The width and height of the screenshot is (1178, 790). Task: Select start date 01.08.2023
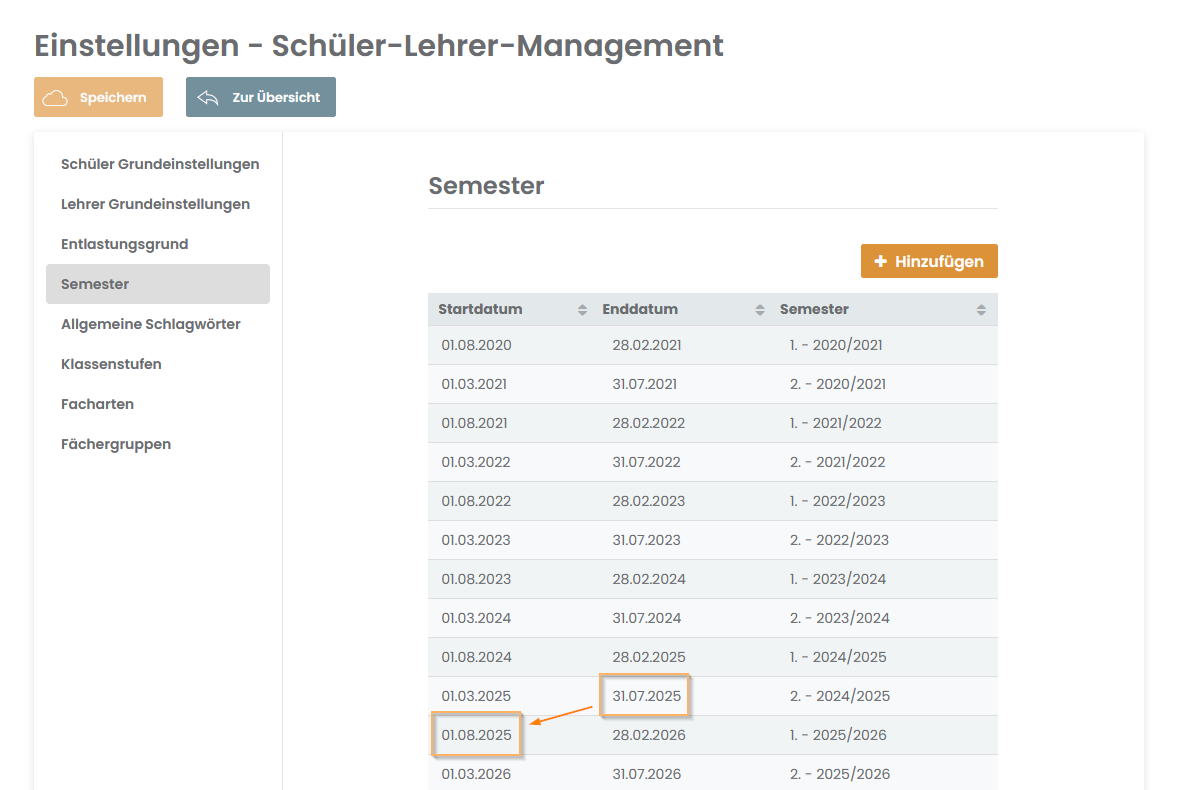pos(476,580)
